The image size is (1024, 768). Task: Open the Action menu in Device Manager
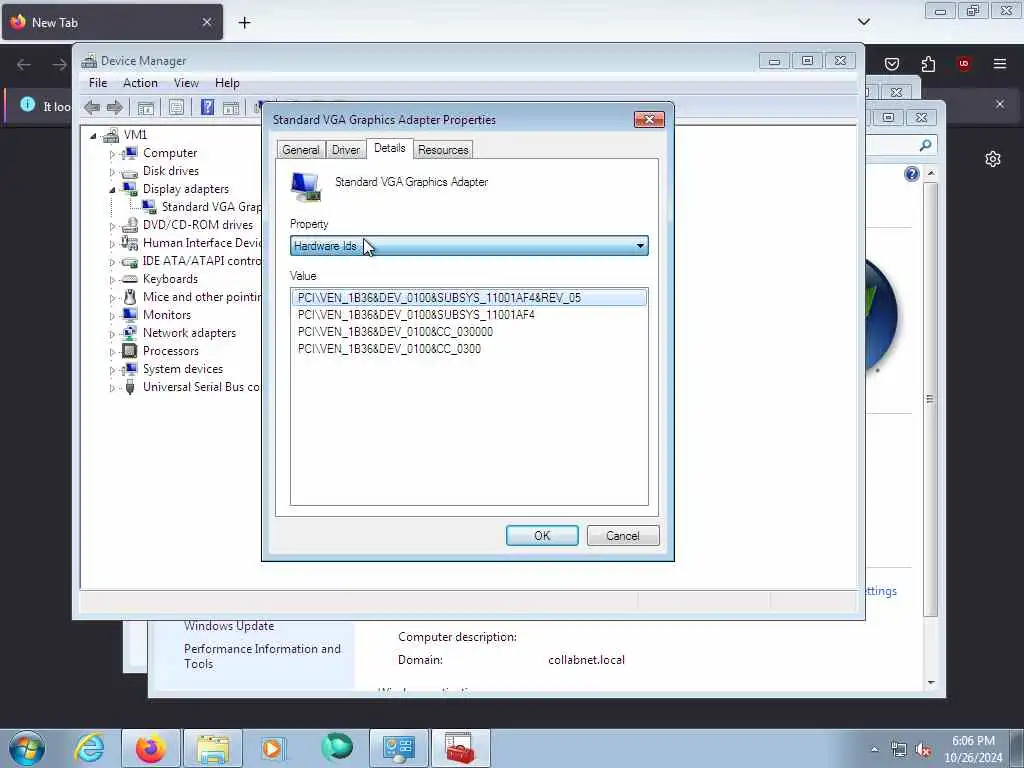click(x=140, y=83)
